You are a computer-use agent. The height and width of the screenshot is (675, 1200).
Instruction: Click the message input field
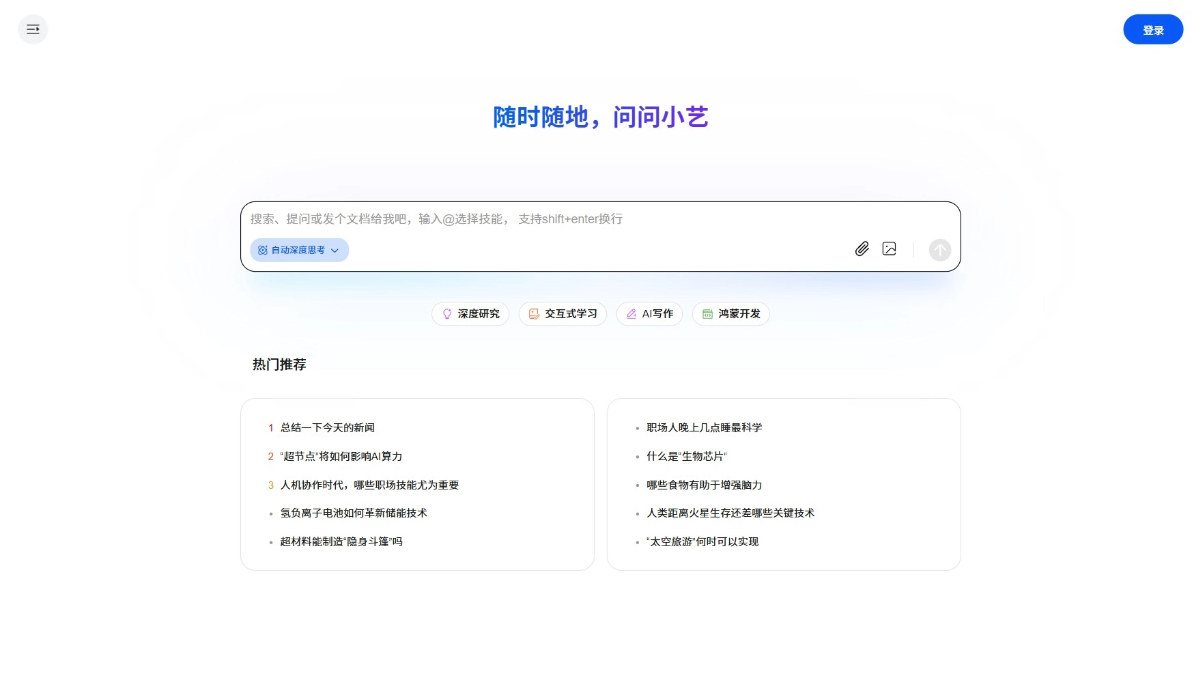[x=600, y=218]
